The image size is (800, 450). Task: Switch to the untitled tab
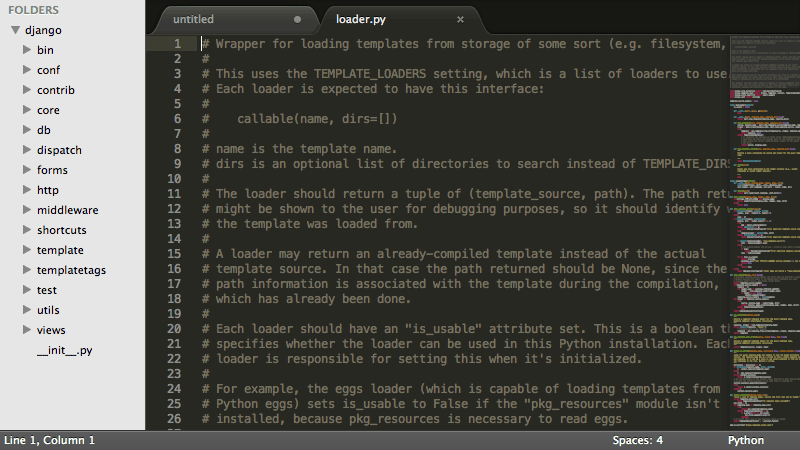coord(193,19)
